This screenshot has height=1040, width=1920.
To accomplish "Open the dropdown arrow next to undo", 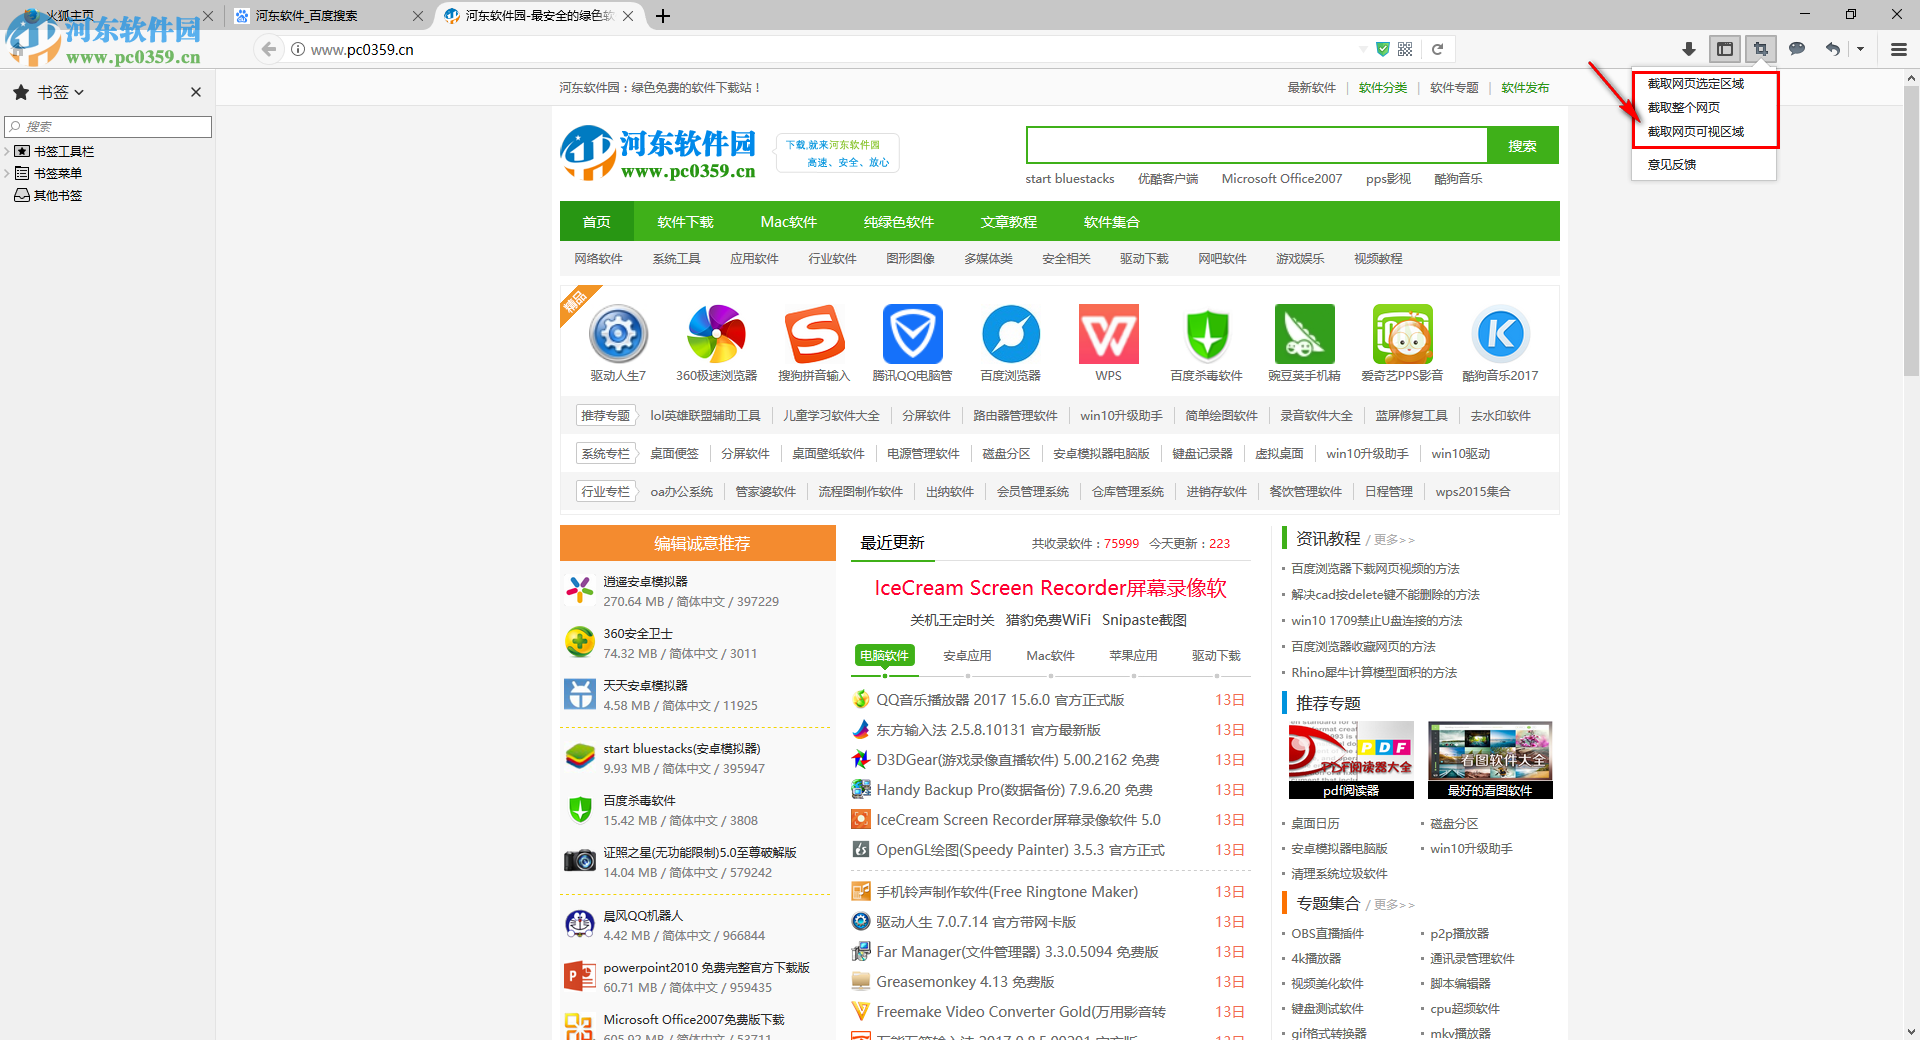I will [1861, 49].
